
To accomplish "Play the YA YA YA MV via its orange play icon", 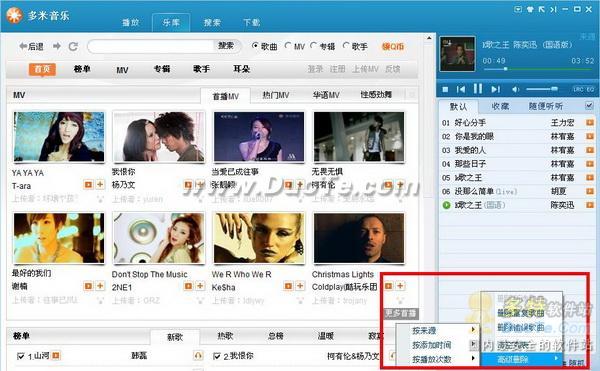I will click(x=88, y=185).
